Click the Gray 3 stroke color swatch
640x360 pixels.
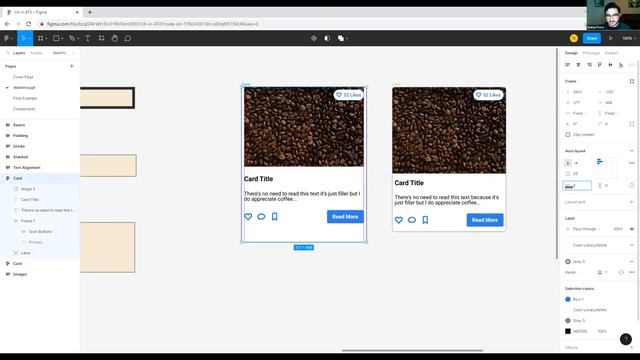pyautogui.click(x=568, y=262)
